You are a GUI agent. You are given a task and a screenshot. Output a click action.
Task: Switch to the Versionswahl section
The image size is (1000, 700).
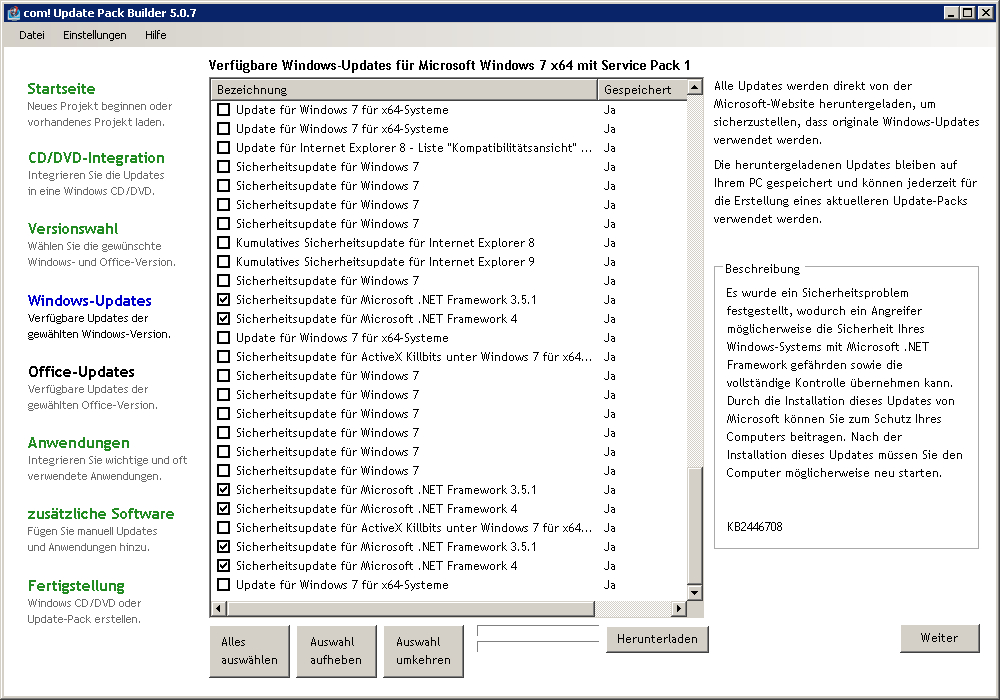coord(73,228)
